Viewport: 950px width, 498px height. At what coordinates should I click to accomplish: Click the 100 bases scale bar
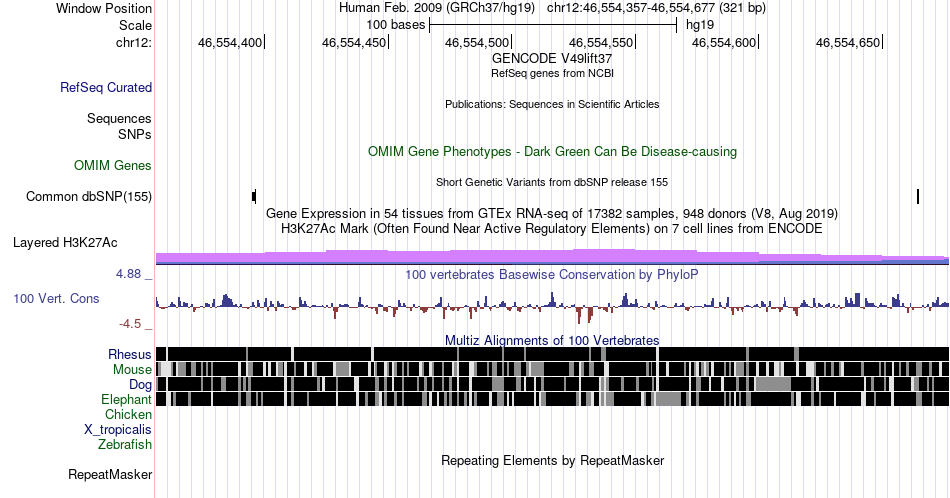tap(553, 25)
